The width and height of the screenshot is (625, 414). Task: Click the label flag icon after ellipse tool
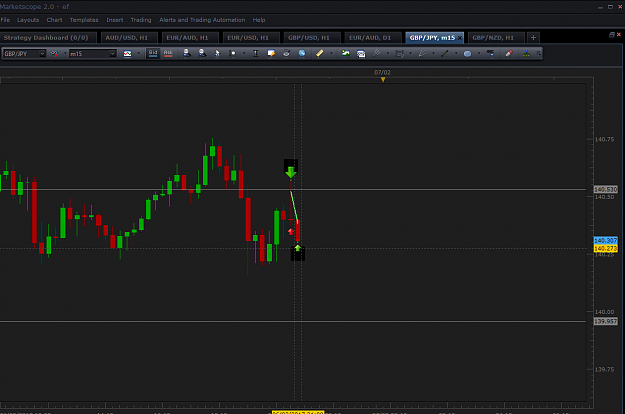click(491, 53)
